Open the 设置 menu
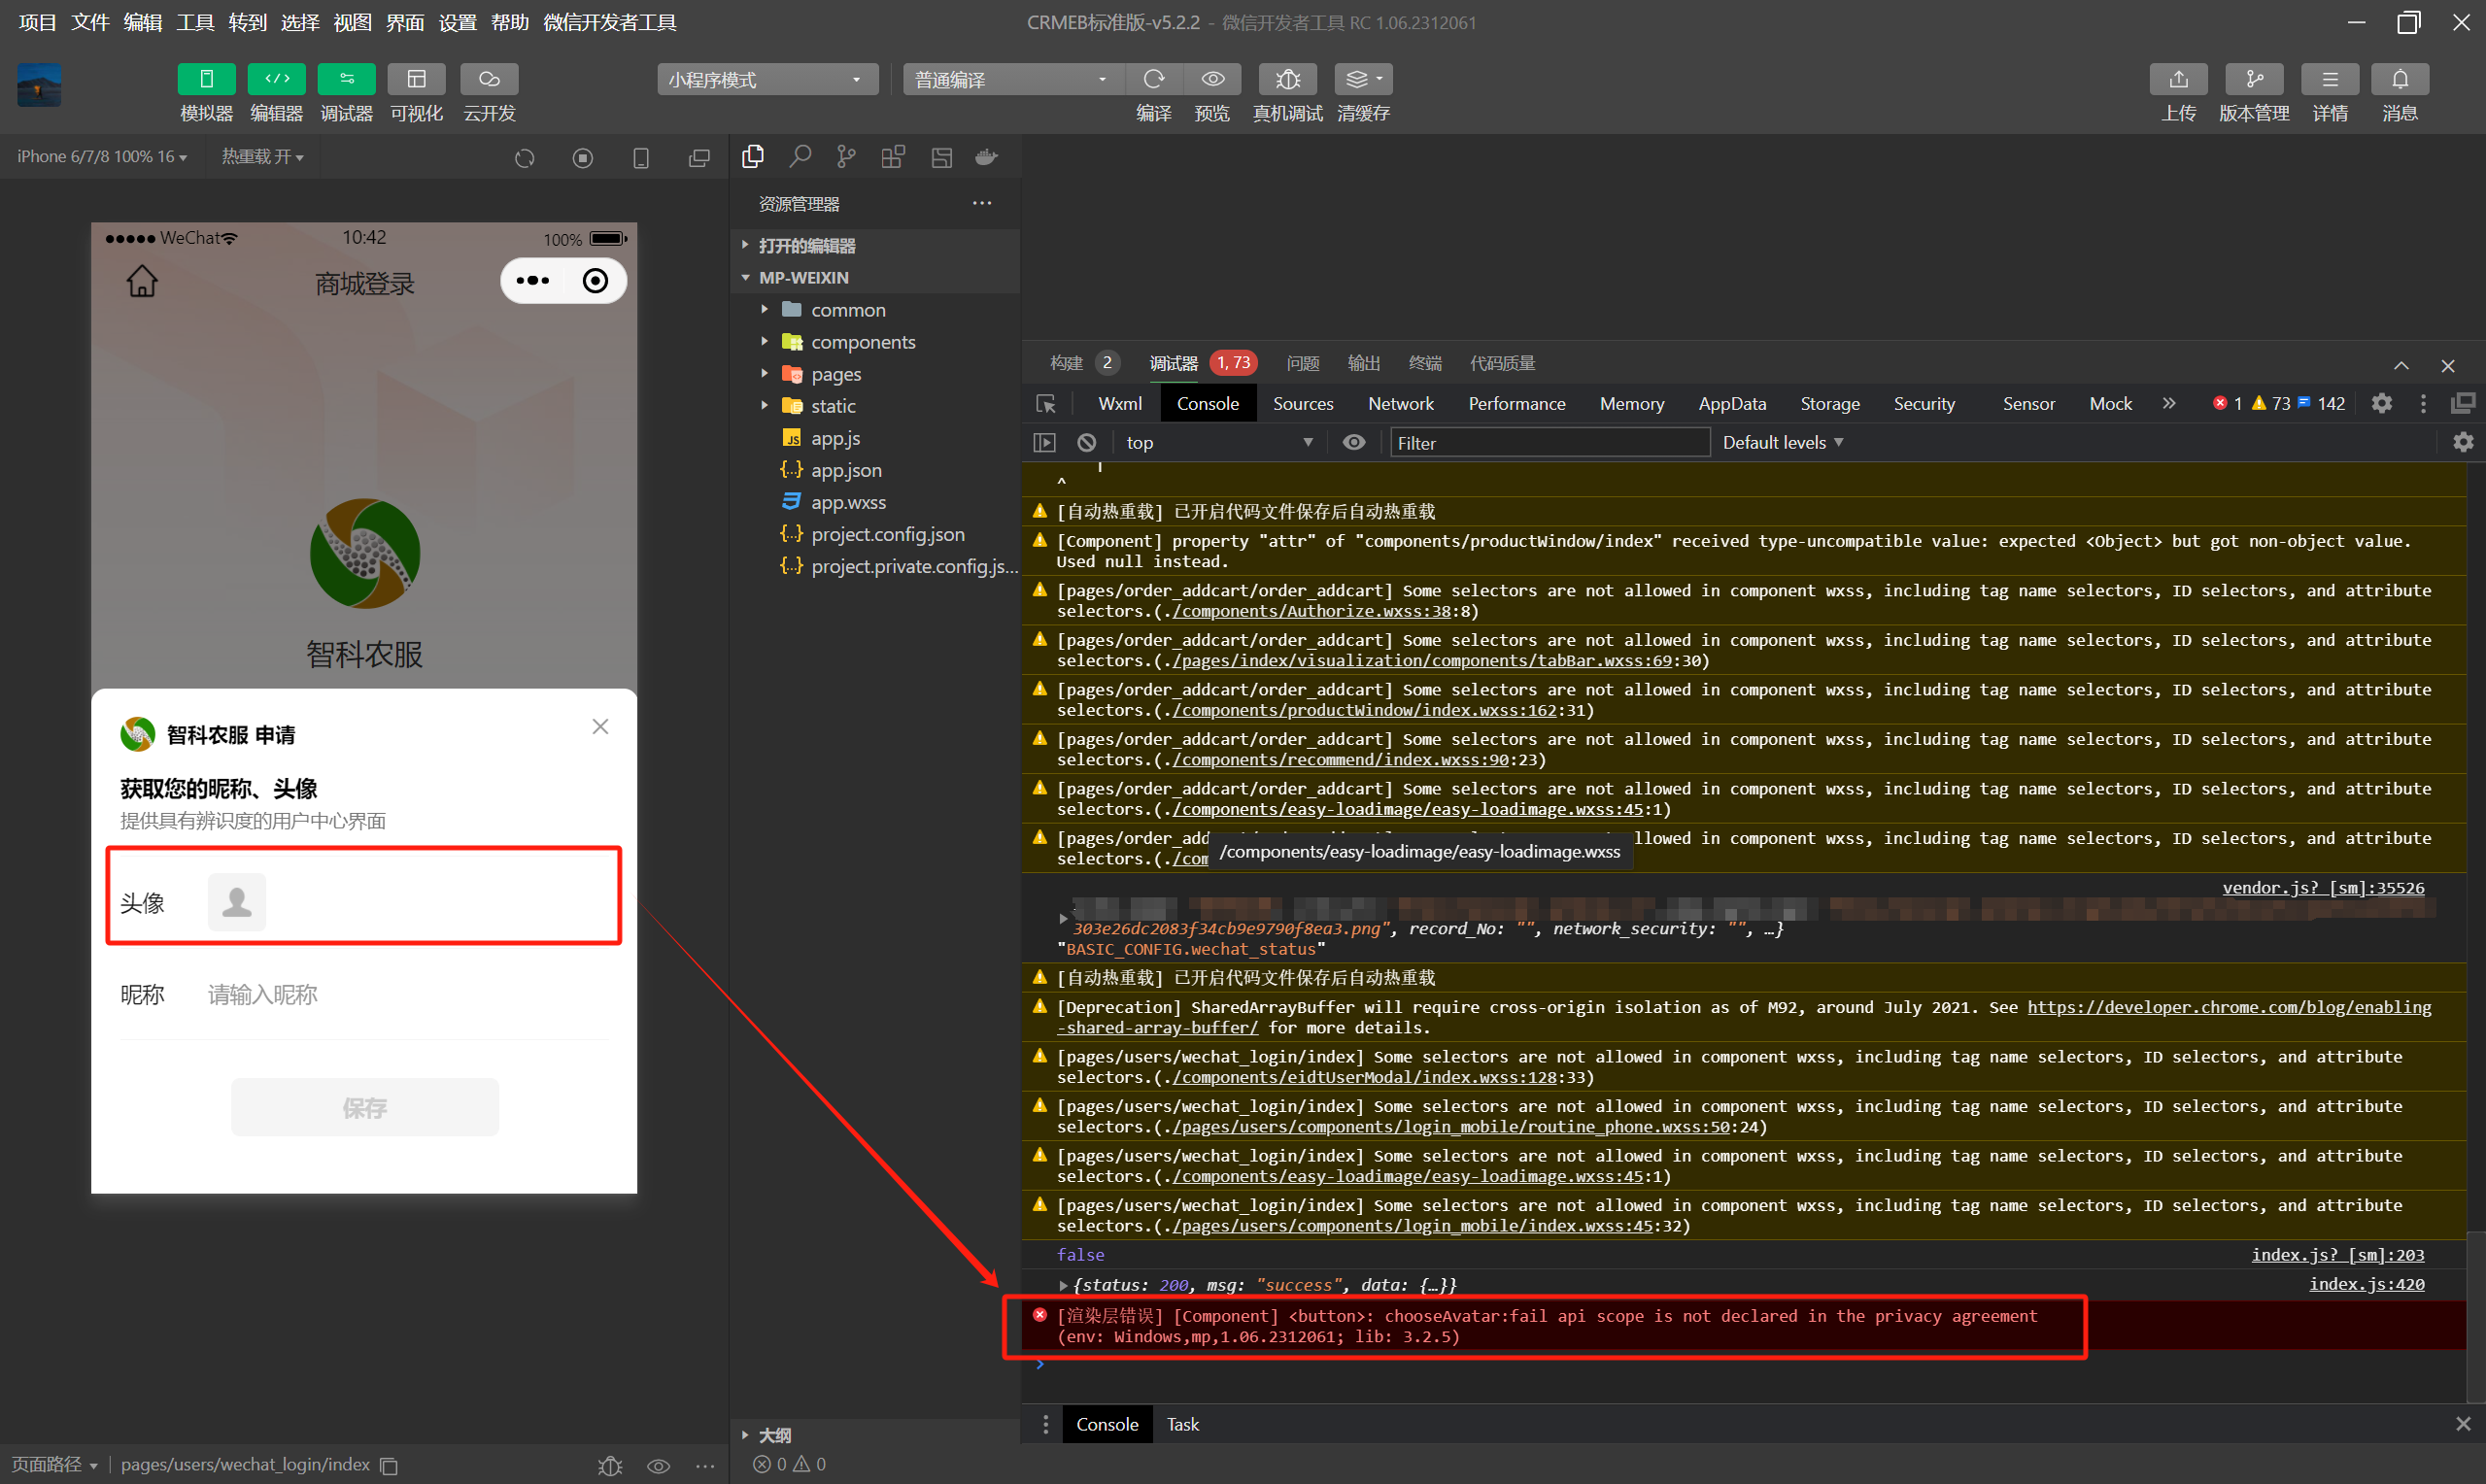 click(x=457, y=22)
